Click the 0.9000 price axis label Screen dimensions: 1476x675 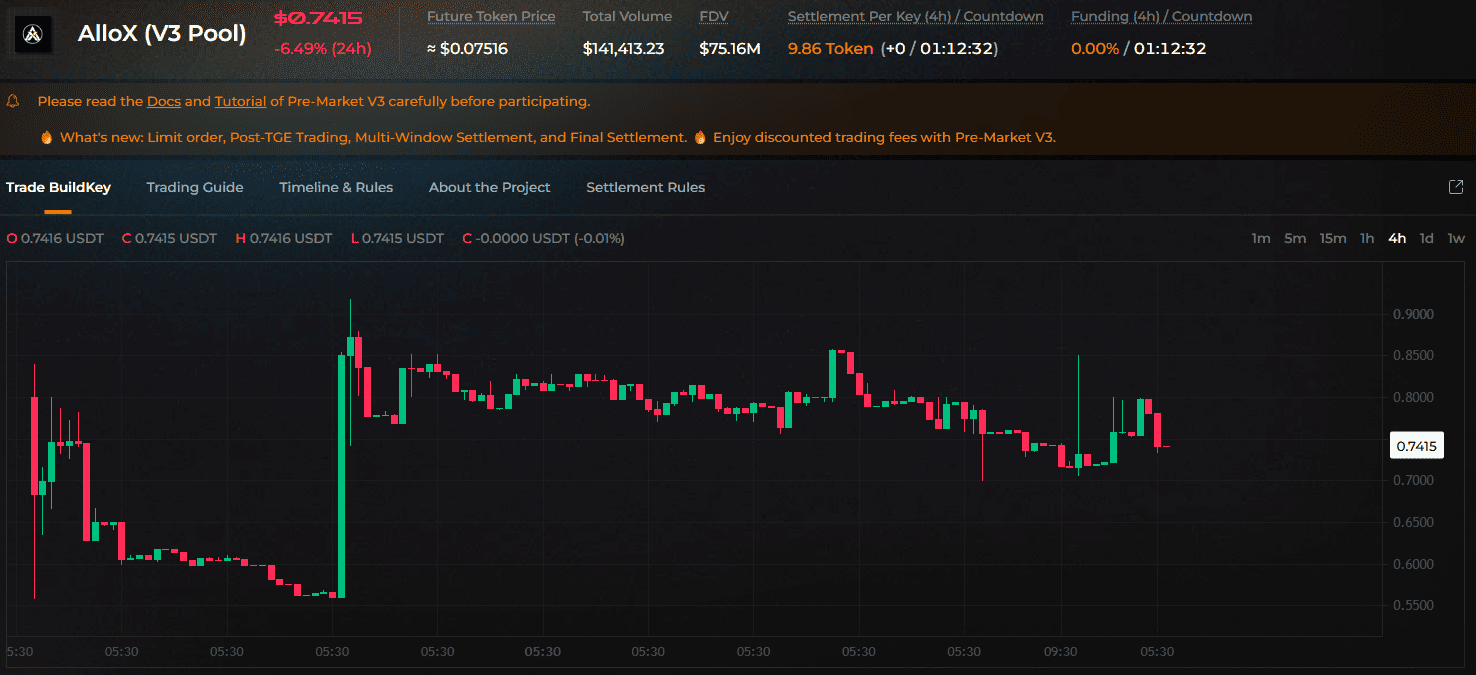(x=1413, y=314)
